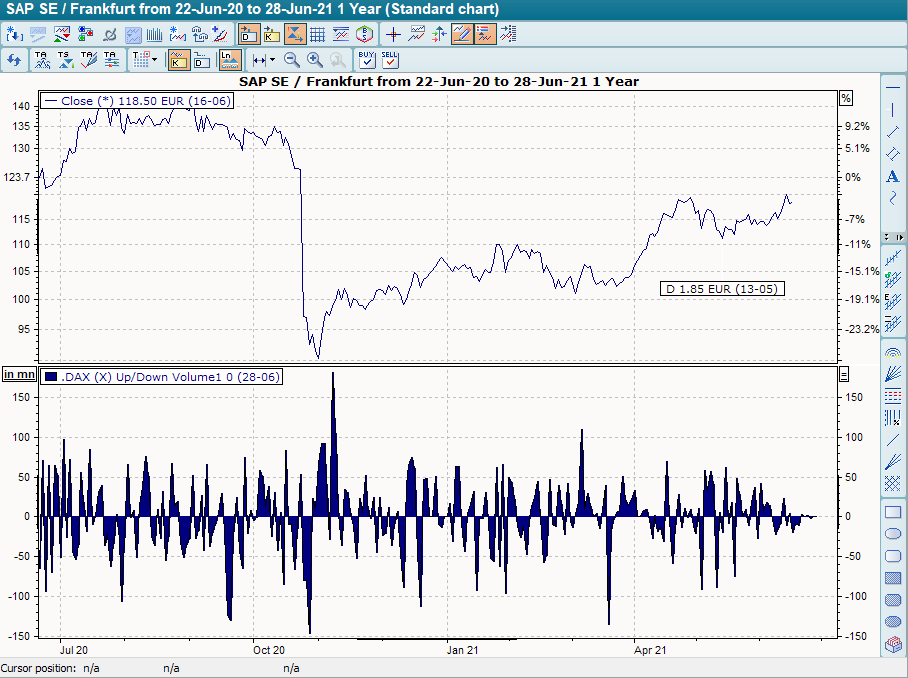908x678 pixels.
Task: Toggle the Ln logarithmic scale button
Action: point(229,60)
